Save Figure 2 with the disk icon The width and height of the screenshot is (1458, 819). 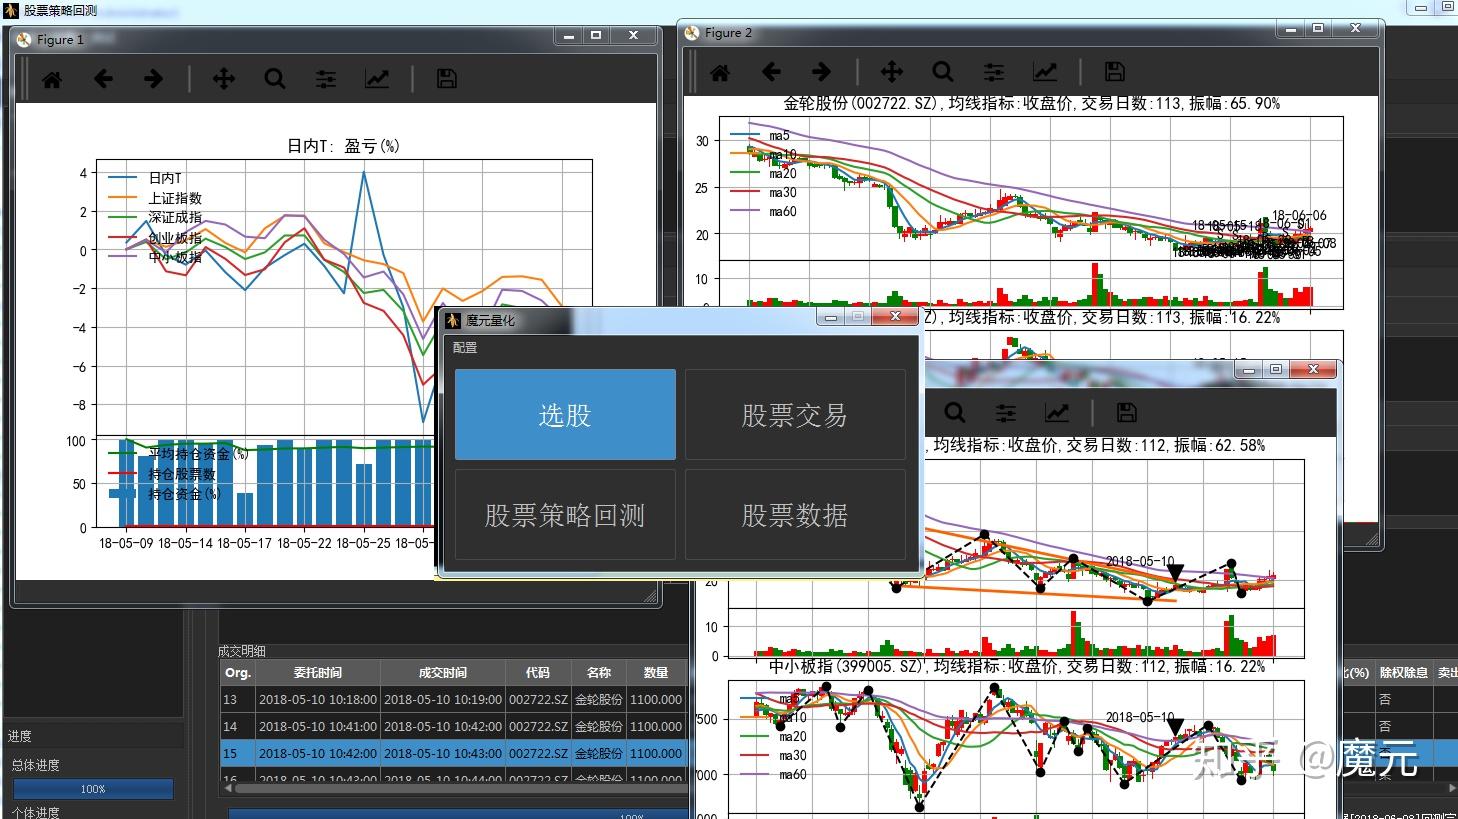[1113, 71]
